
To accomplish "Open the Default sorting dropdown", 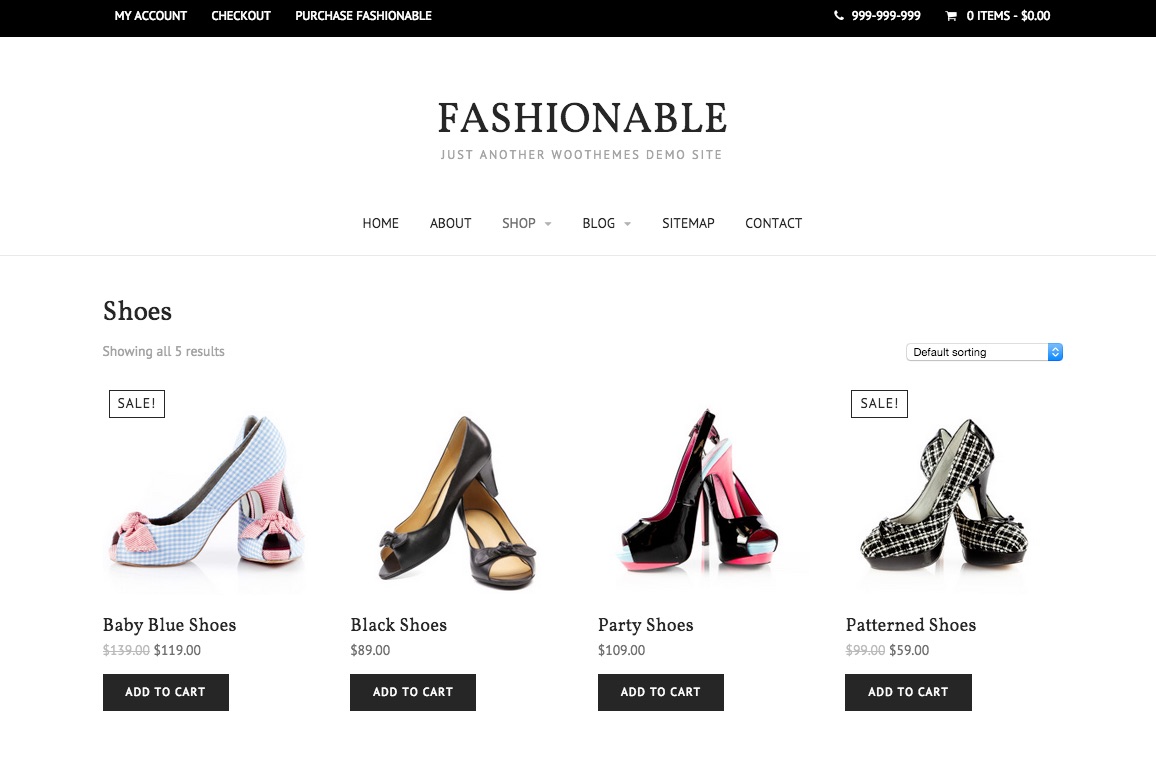I will pos(984,352).
